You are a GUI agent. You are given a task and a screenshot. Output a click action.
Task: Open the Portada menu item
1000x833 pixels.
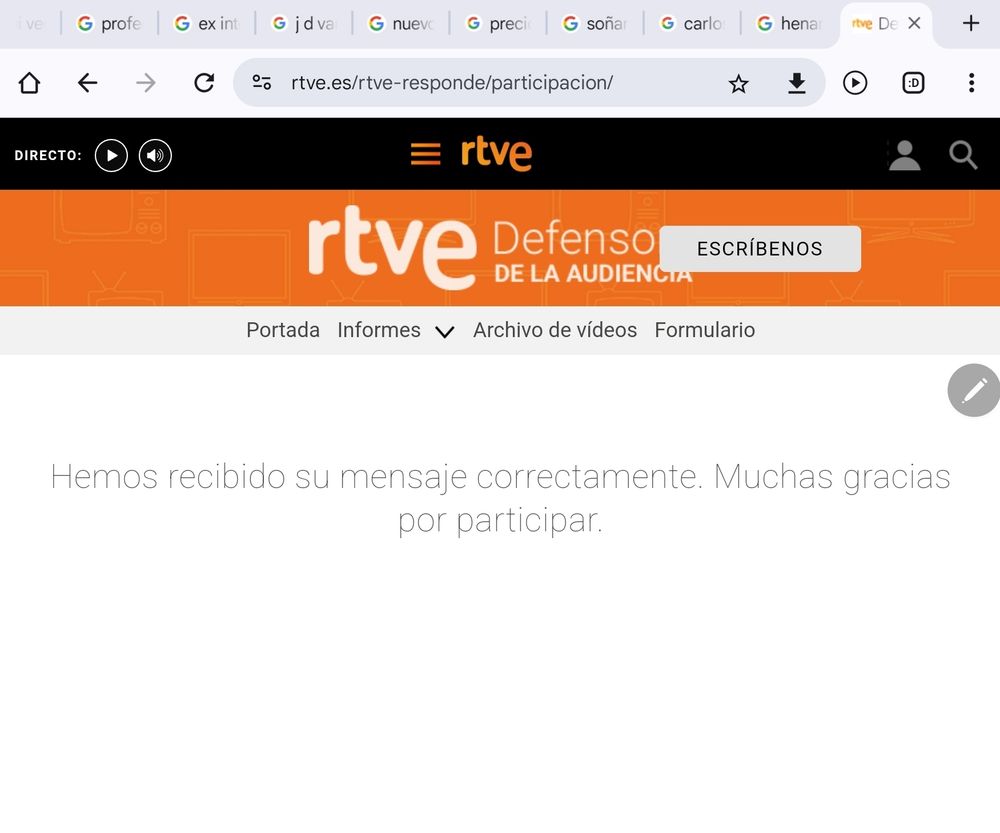click(x=283, y=330)
